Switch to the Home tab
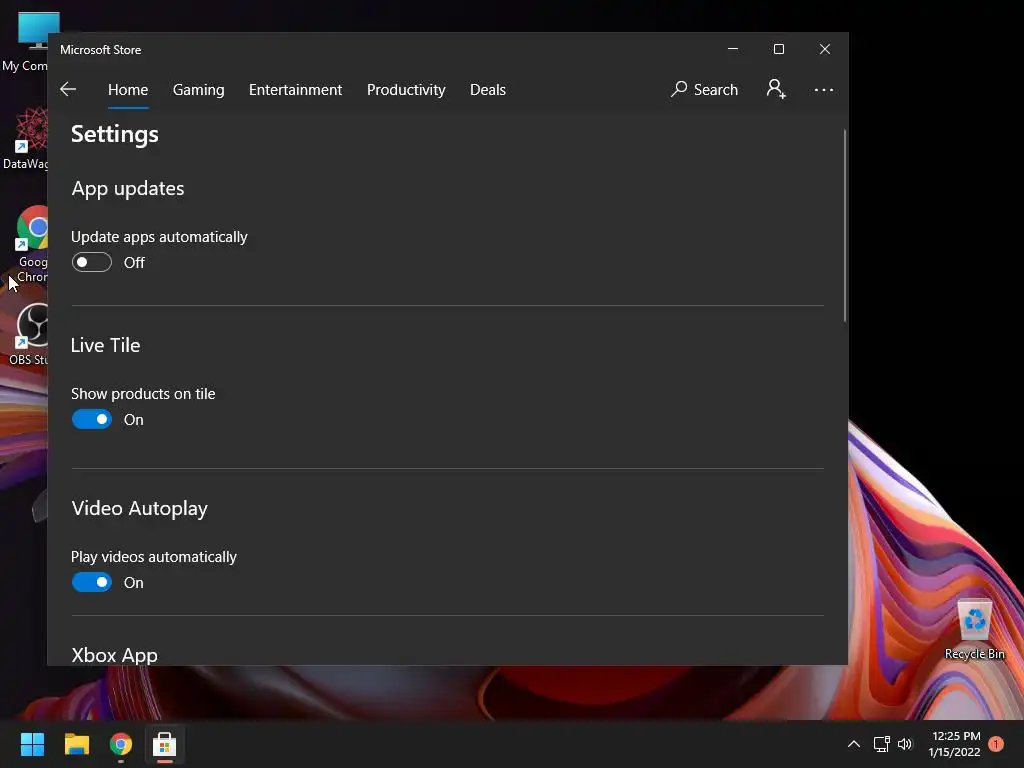Image resolution: width=1024 pixels, height=768 pixels. pyautogui.click(x=128, y=89)
